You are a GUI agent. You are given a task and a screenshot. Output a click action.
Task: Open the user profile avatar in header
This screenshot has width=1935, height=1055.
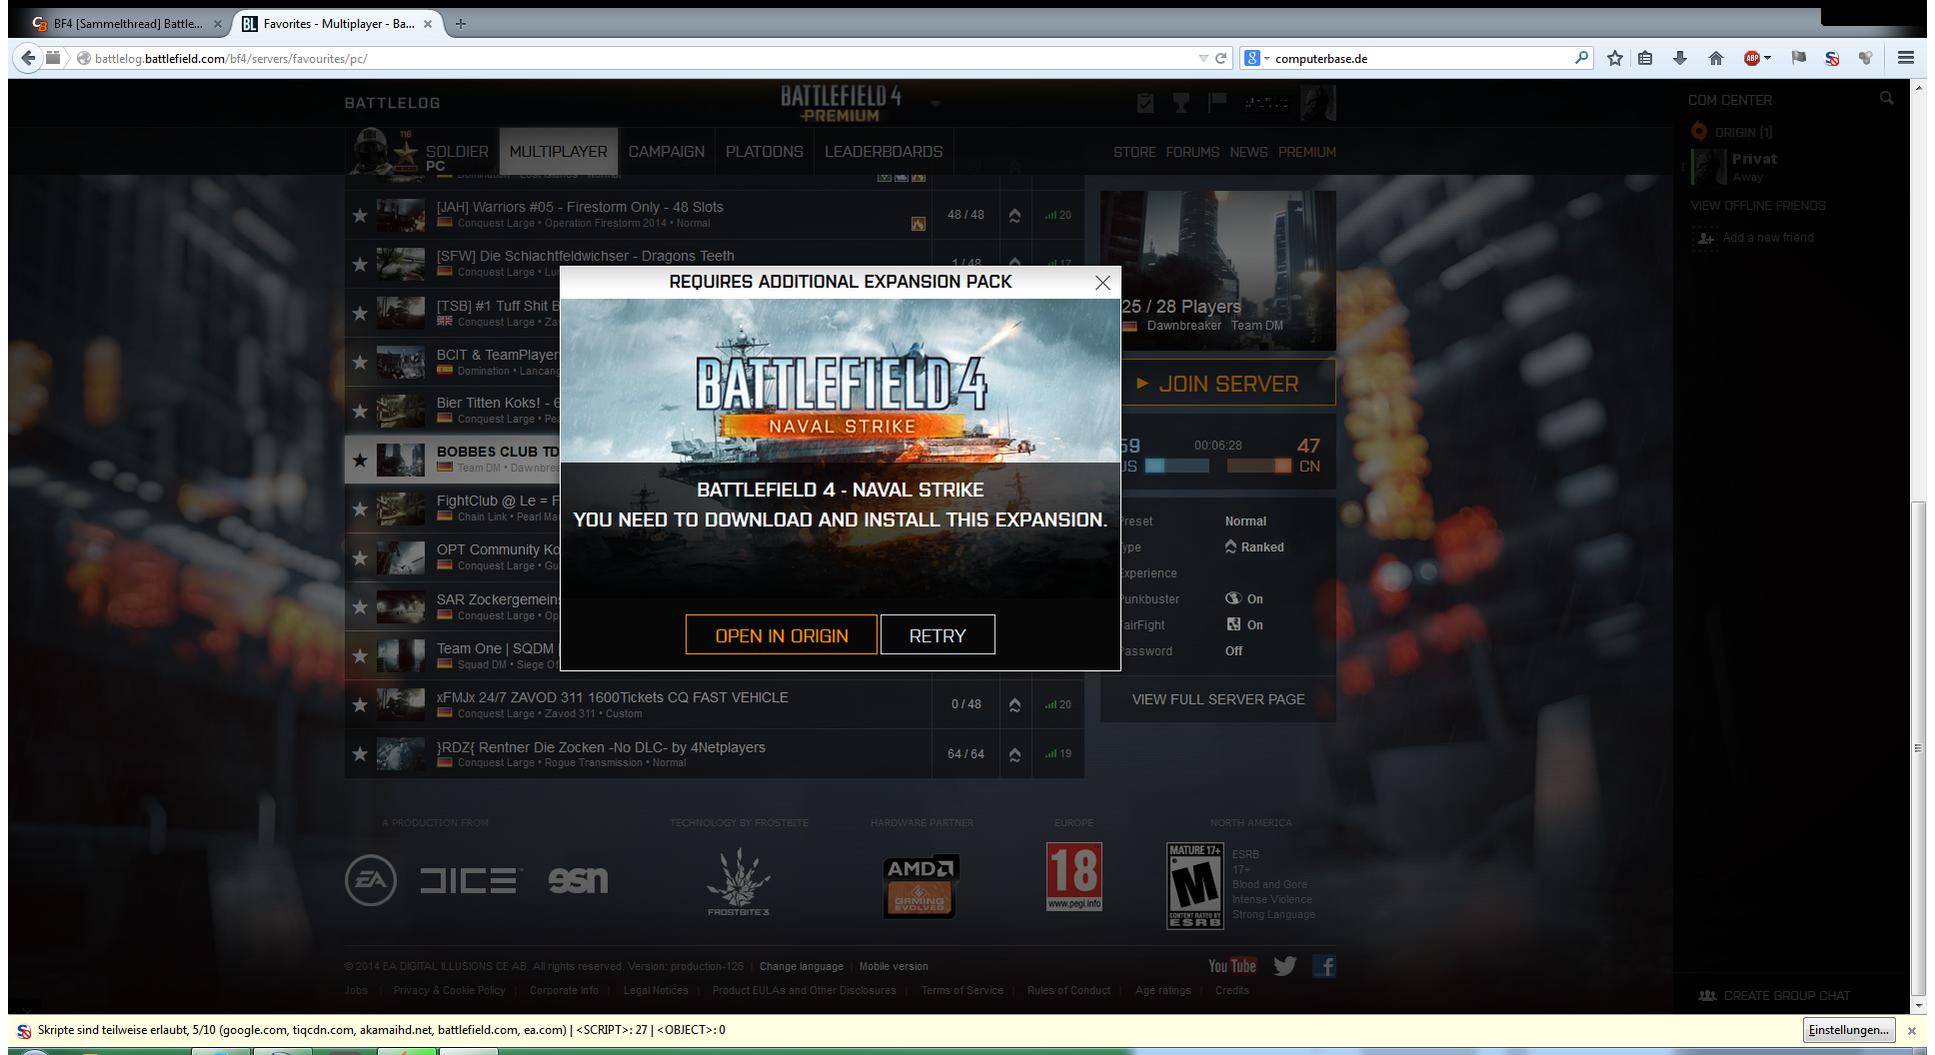point(1318,103)
